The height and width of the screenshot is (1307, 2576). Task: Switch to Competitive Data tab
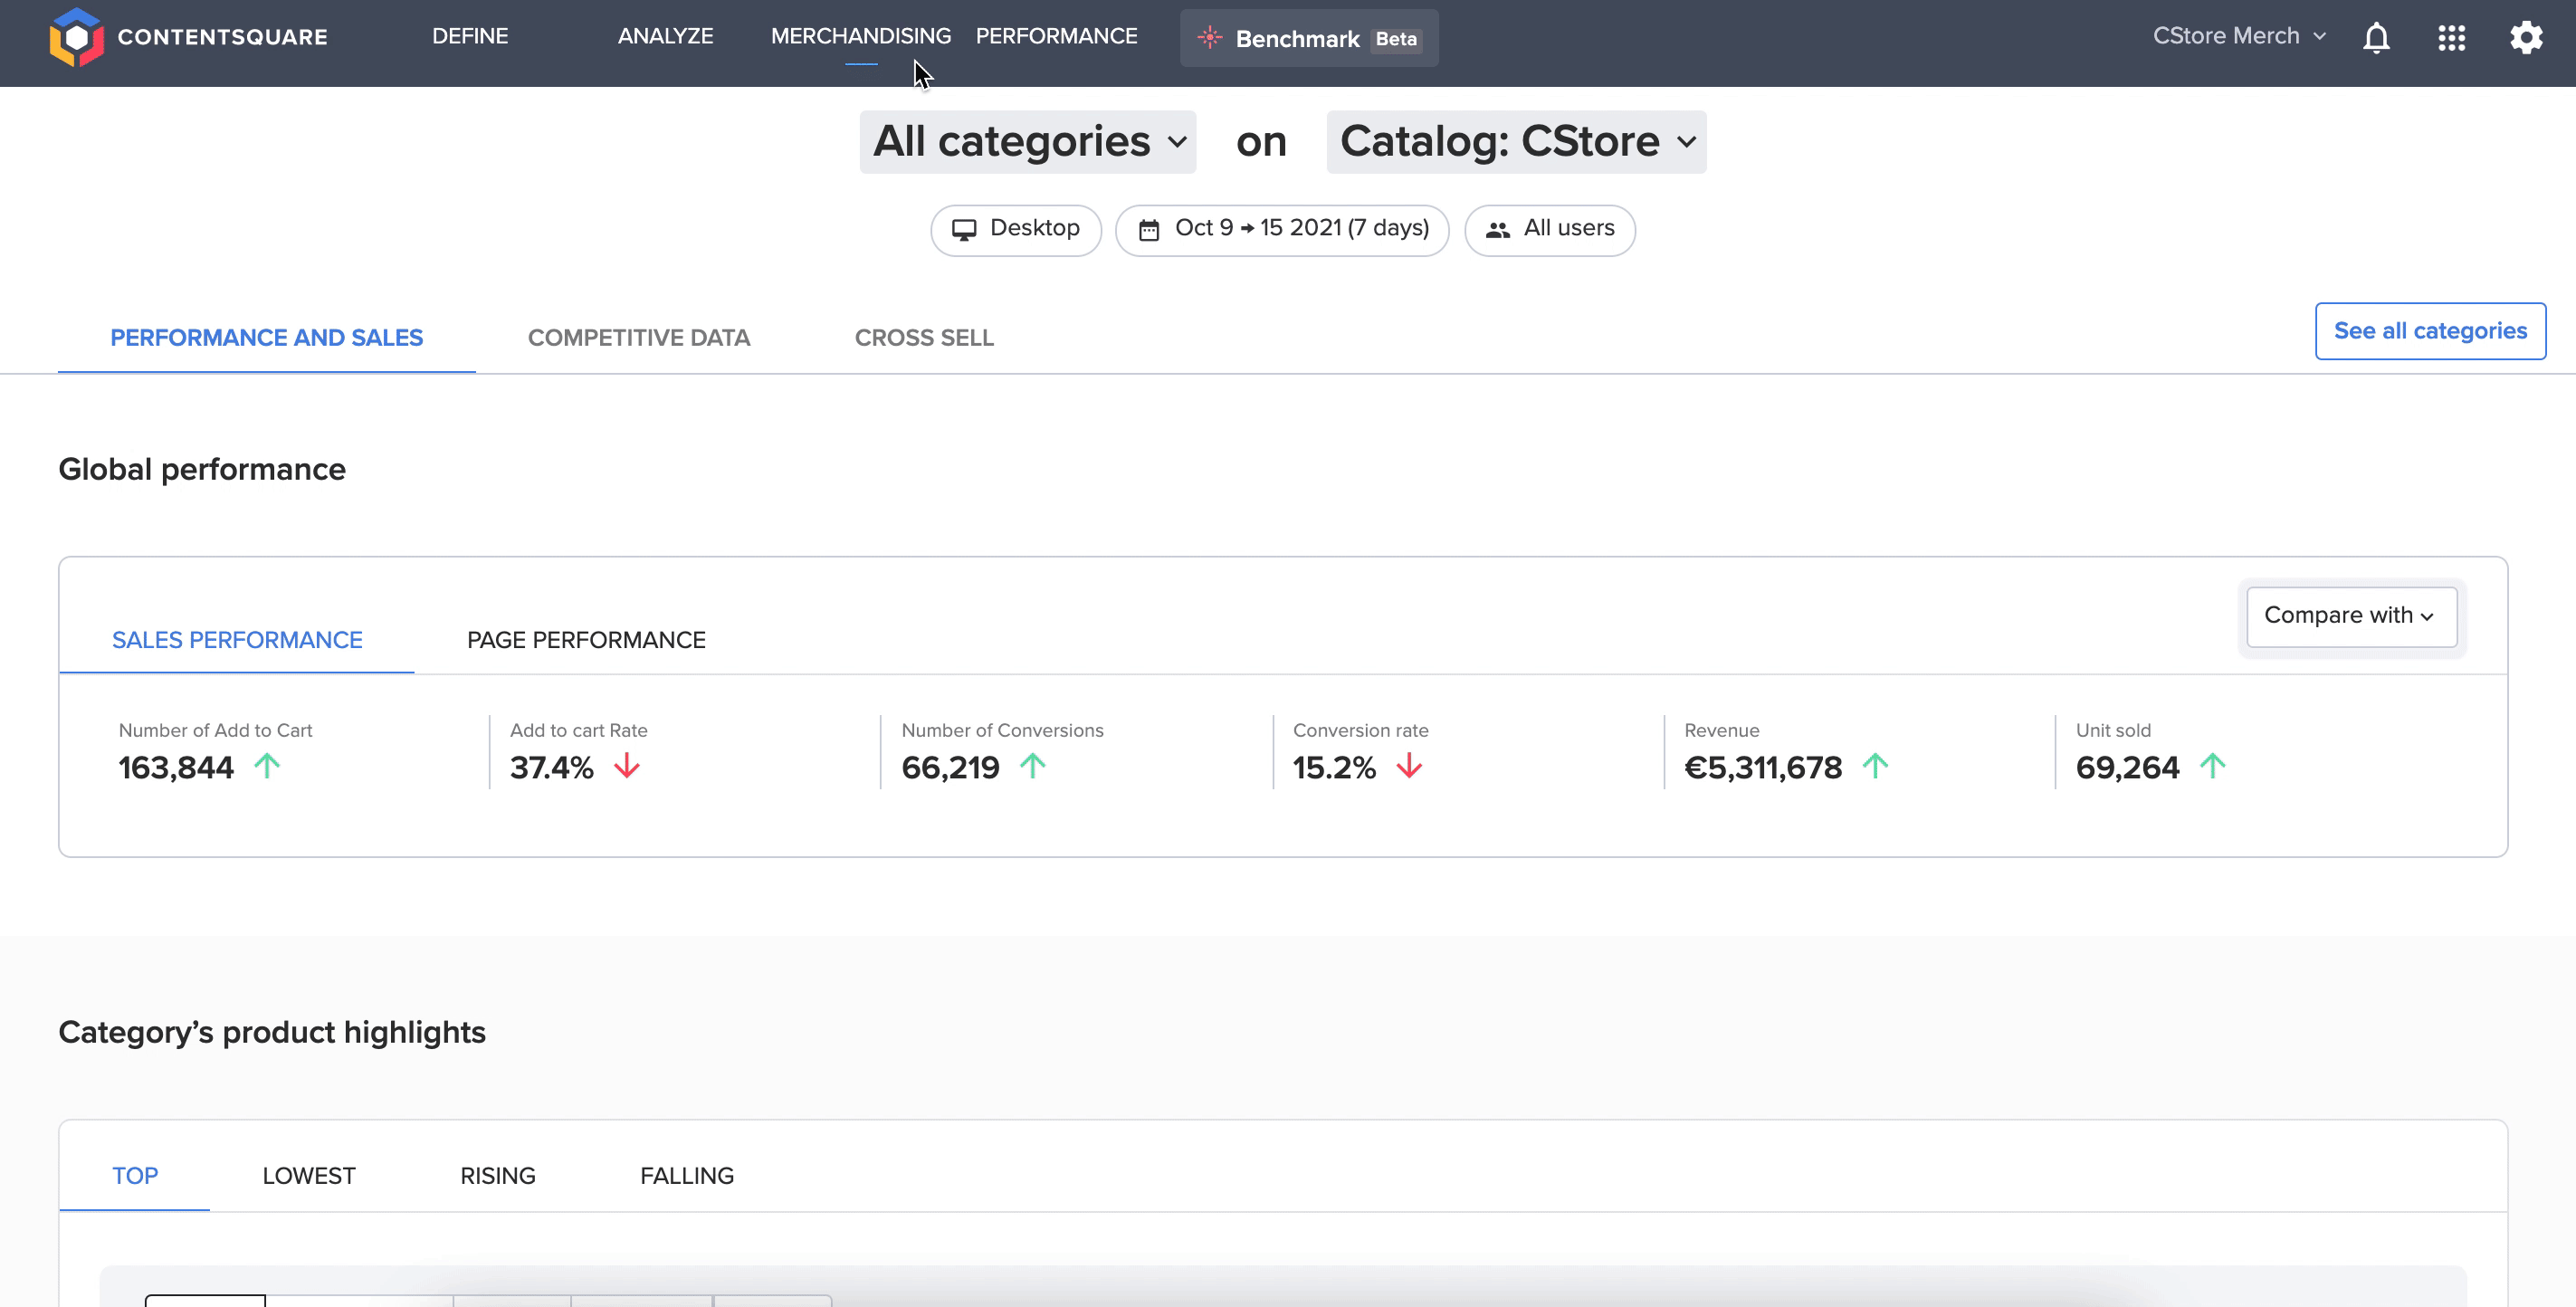[639, 338]
